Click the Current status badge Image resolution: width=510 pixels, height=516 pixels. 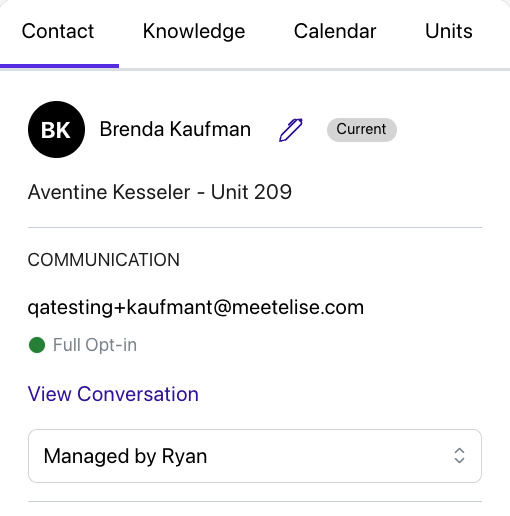pyautogui.click(x=362, y=130)
